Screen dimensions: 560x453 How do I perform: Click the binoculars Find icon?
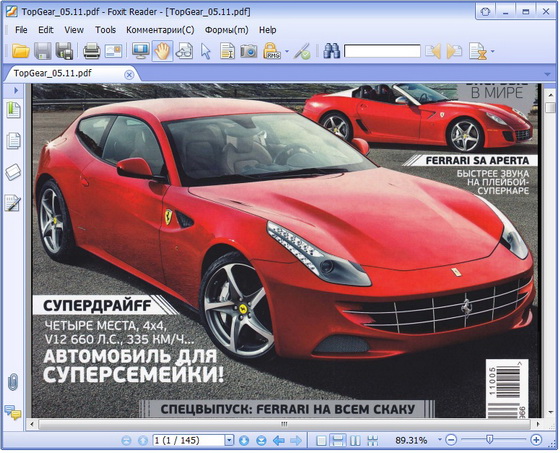[331, 51]
